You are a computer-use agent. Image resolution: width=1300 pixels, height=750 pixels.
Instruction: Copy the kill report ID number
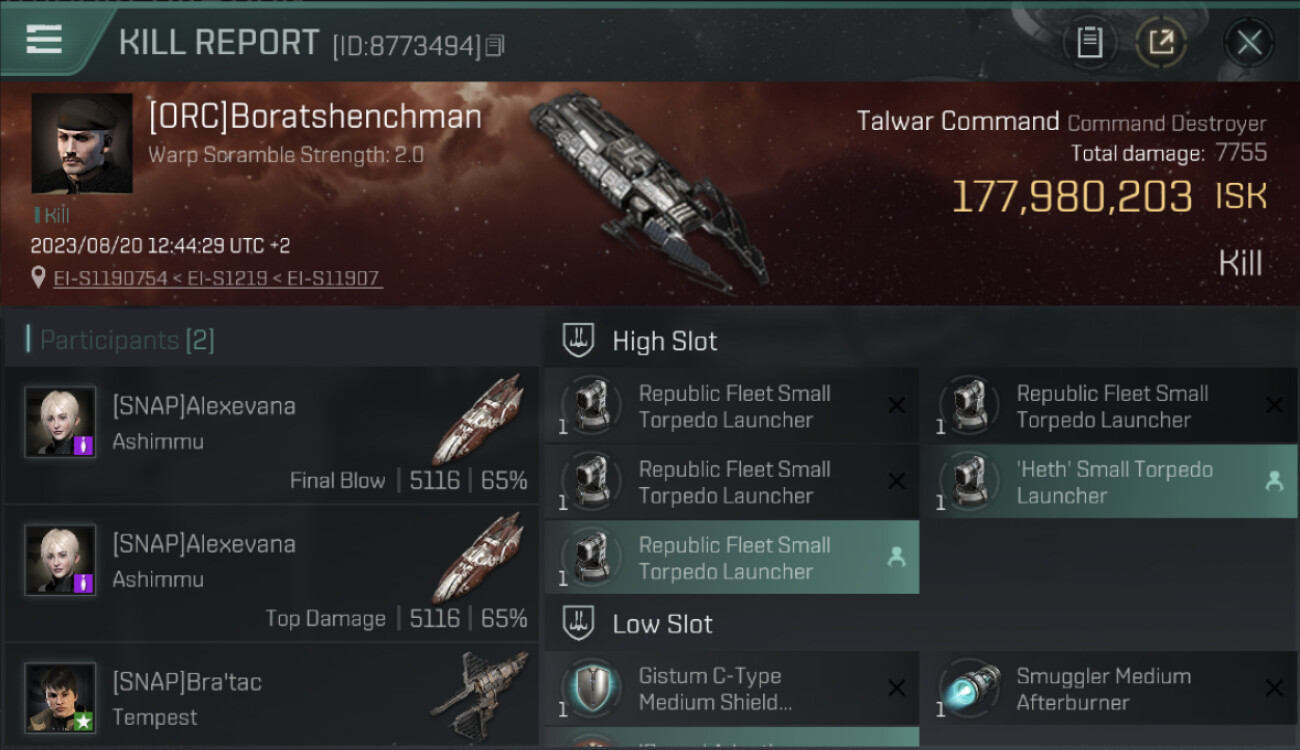click(496, 45)
